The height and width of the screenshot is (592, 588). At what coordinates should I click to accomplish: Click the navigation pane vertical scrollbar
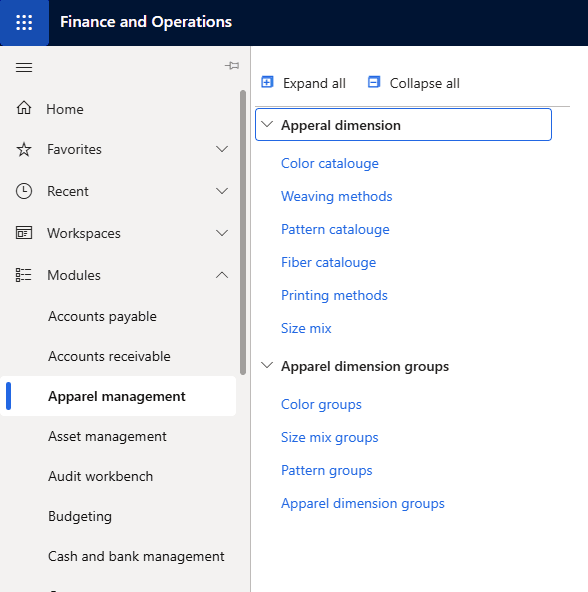pyautogui.click(x=243, y=232)
